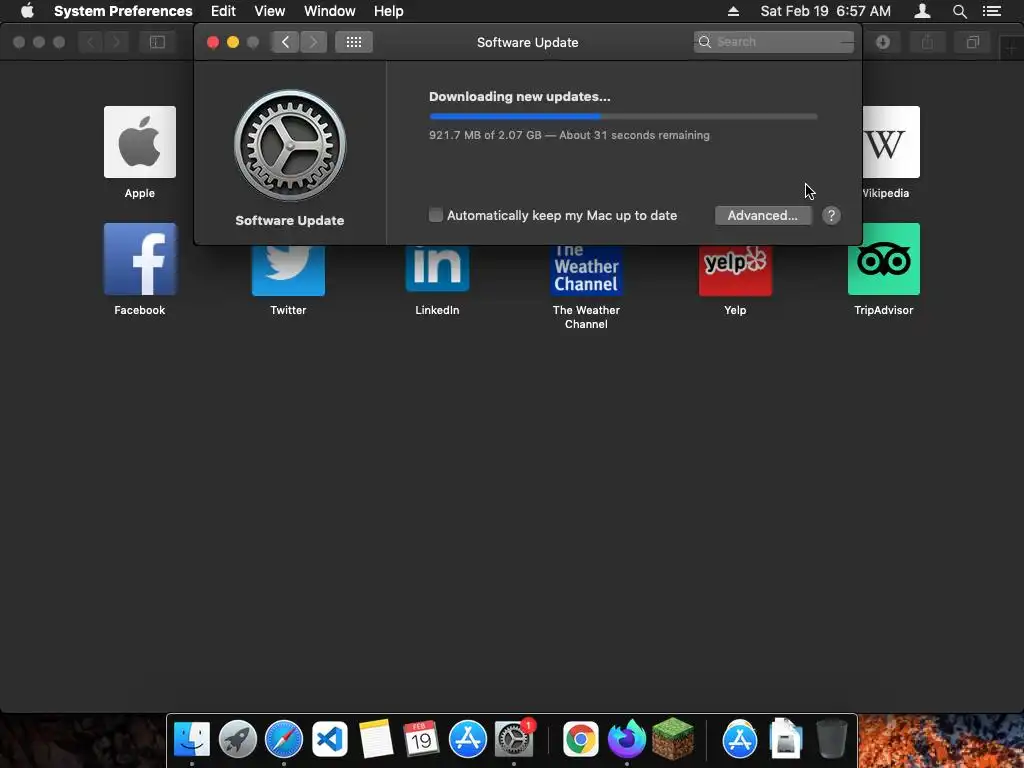The height and width of the screenshot is (768, 1024).
Task: Open the Facebook favorite in Safari
Action: pos(140,259)
